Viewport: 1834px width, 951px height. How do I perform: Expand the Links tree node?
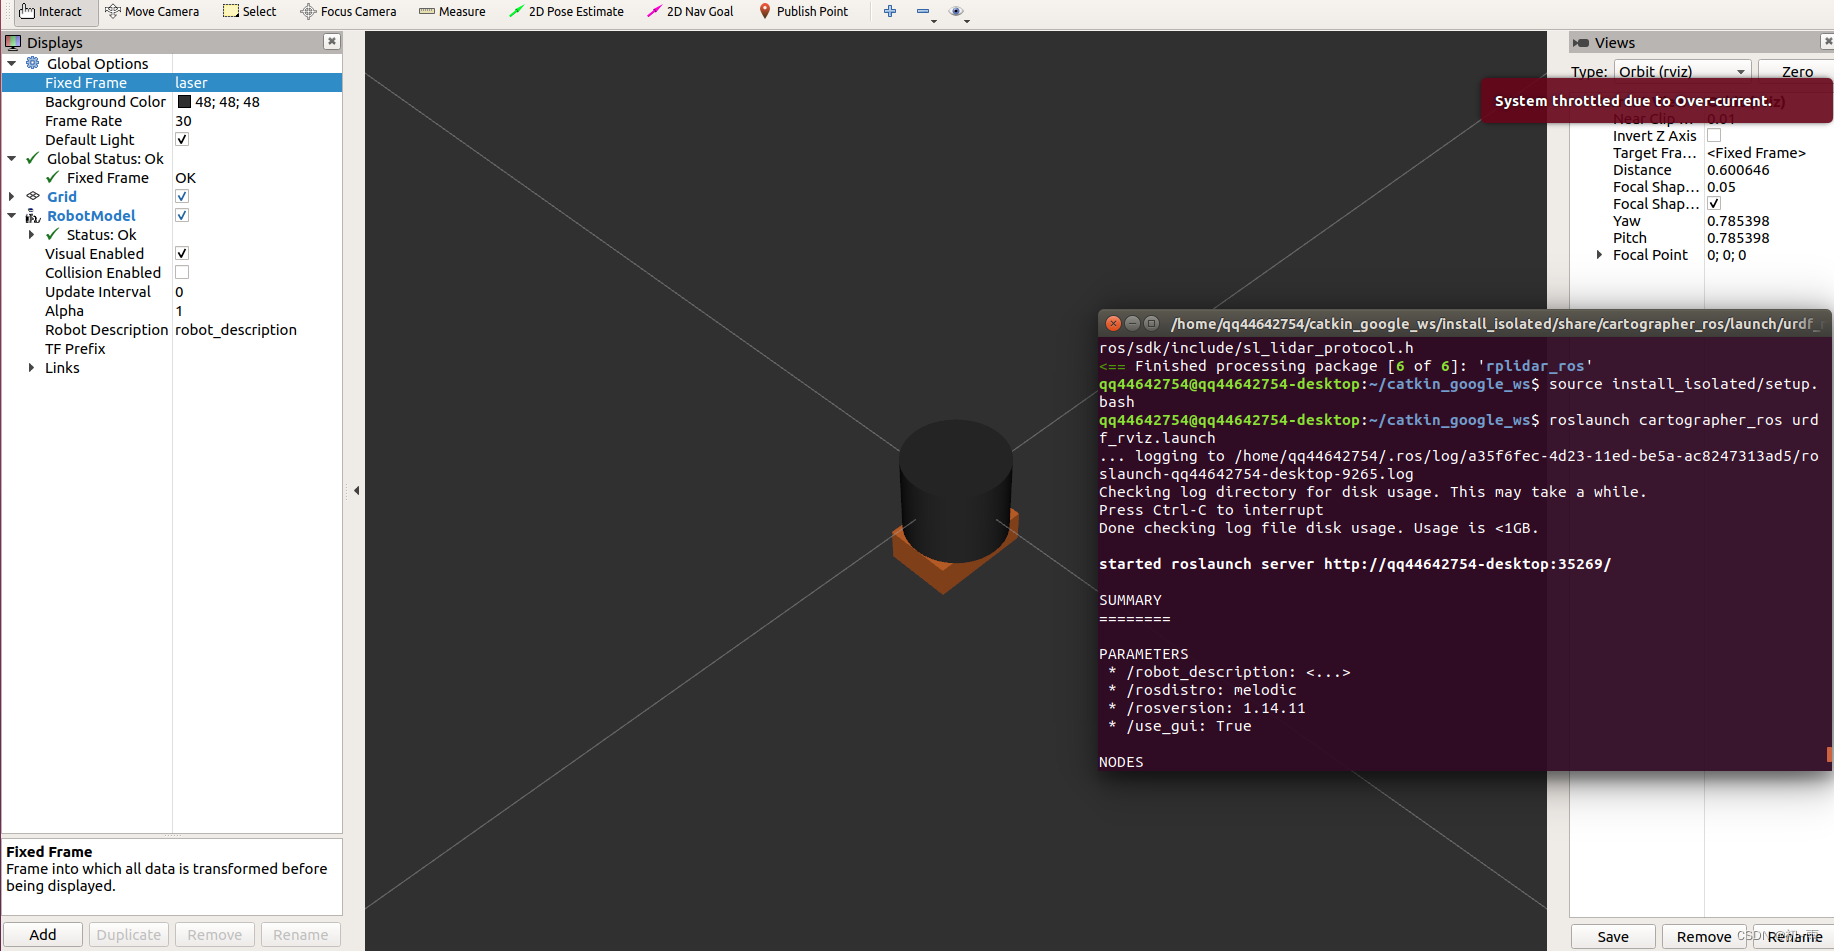(31, 367)
